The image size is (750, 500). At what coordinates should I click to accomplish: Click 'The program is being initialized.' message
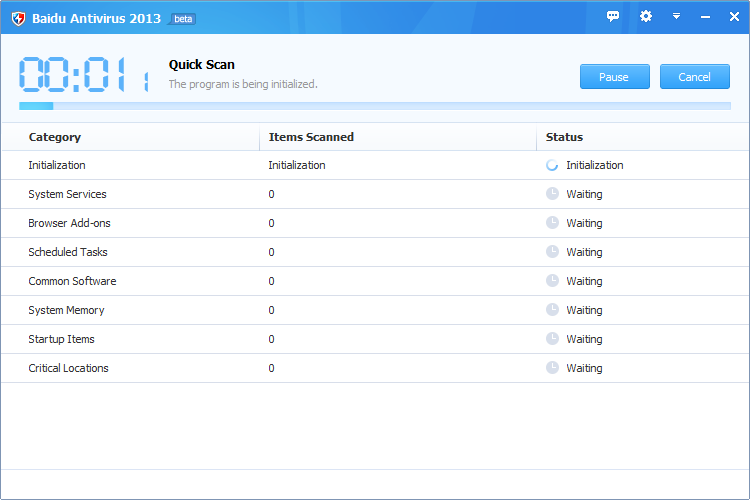pos(243,84)
